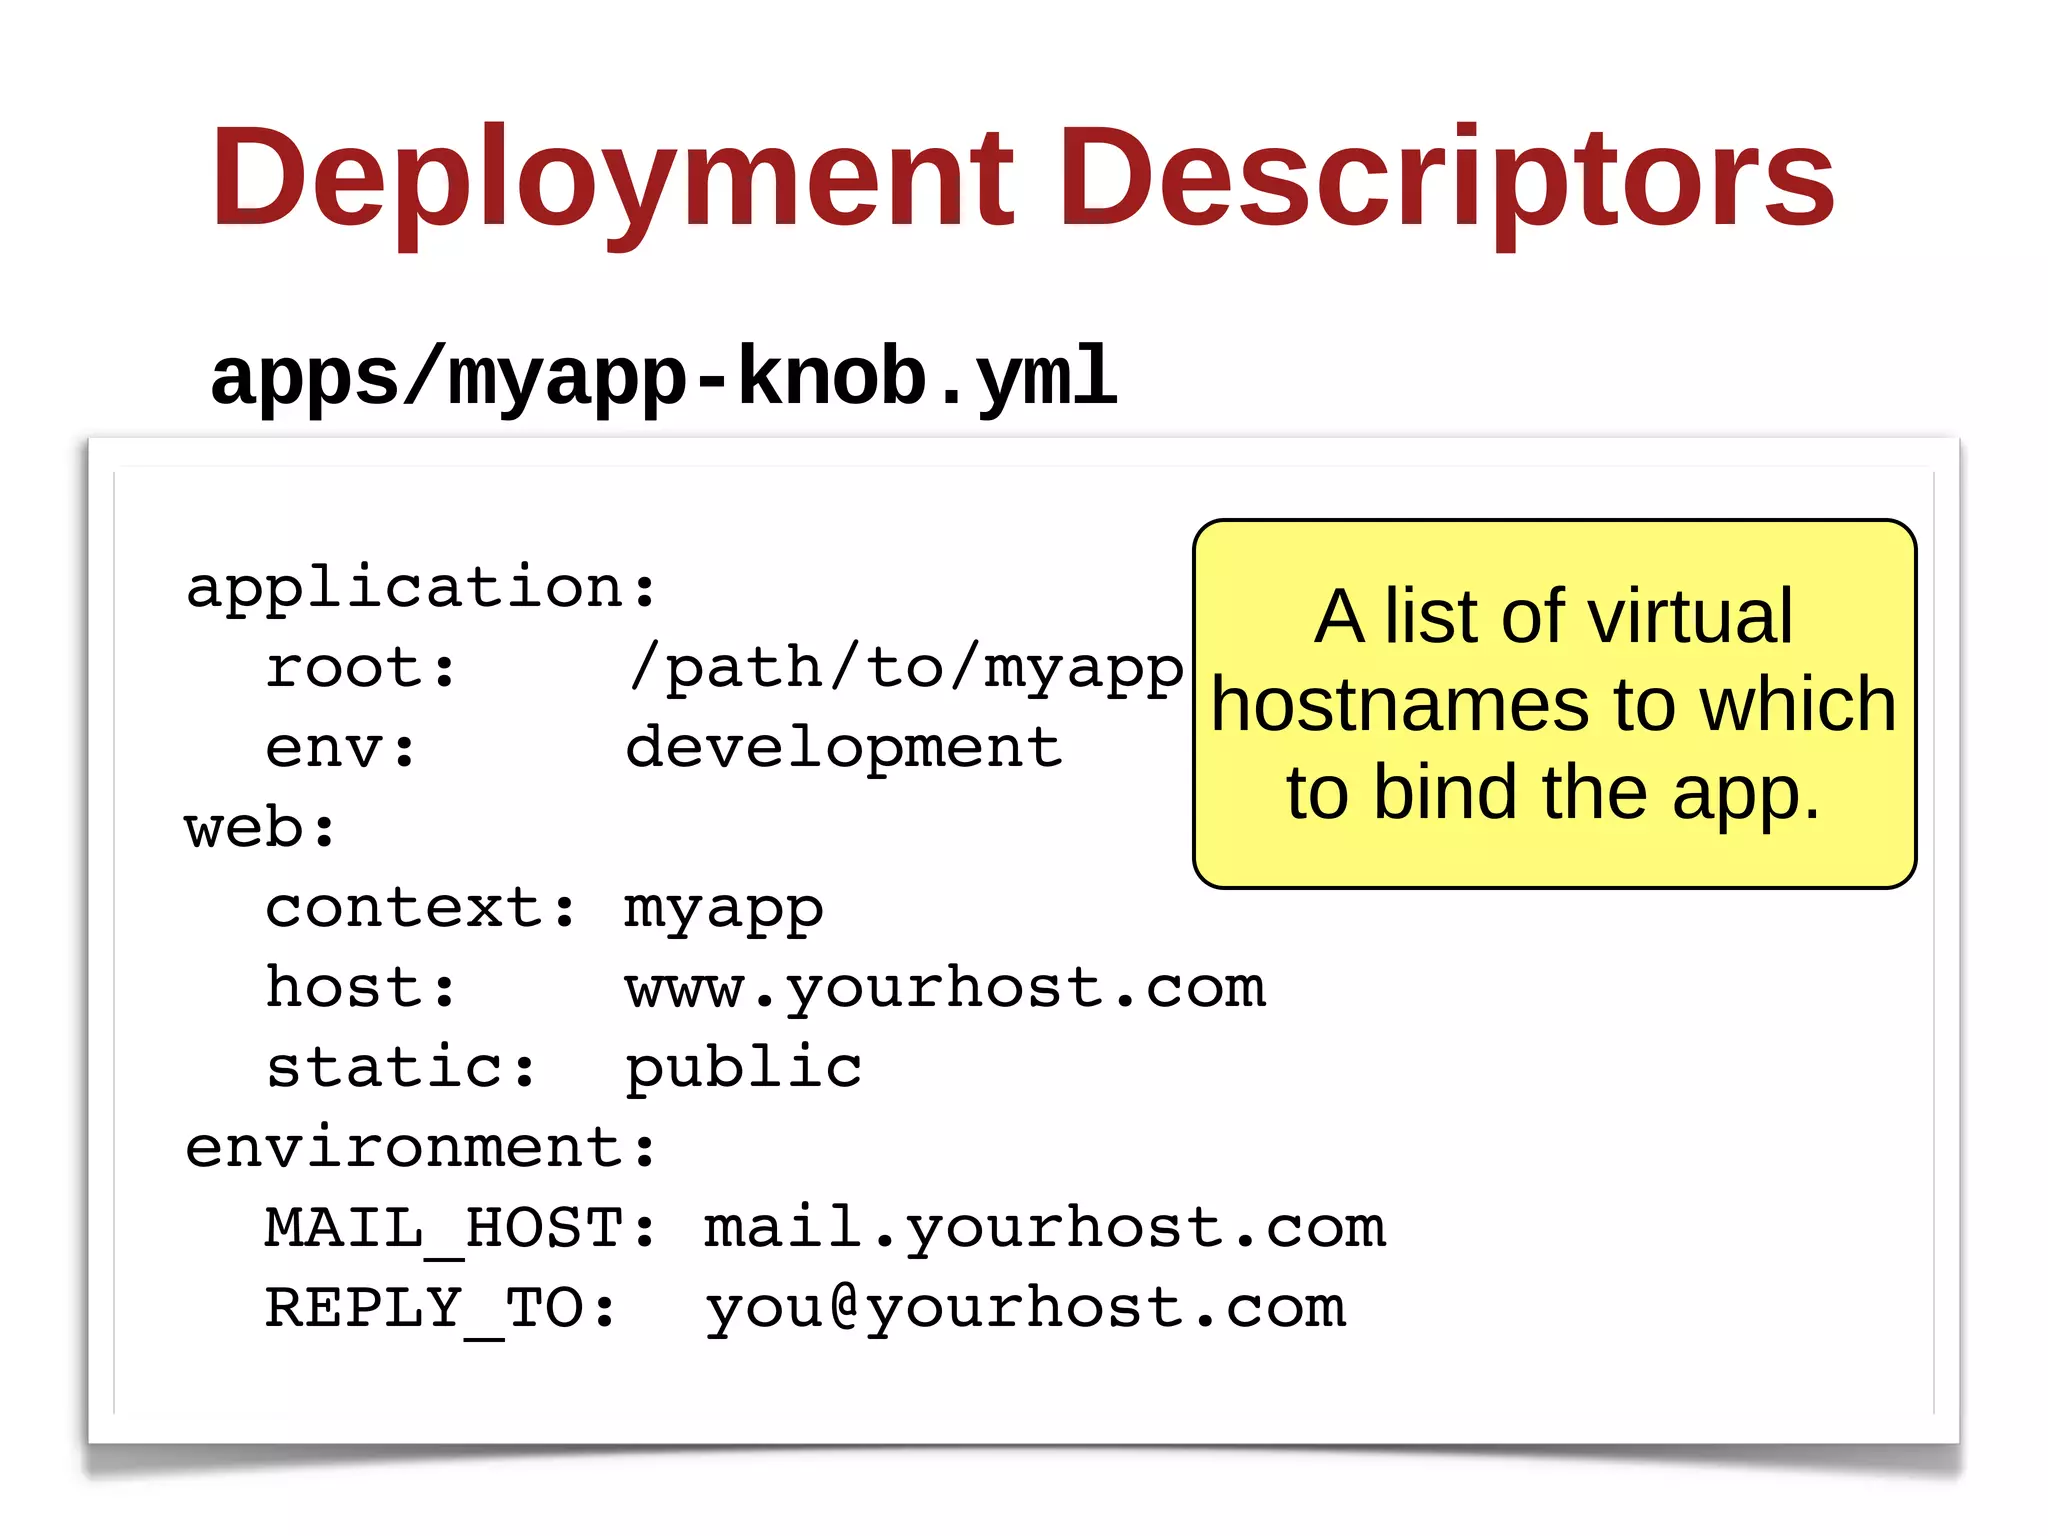
Task: Click the 'host:' key
Action: point(361,987)
